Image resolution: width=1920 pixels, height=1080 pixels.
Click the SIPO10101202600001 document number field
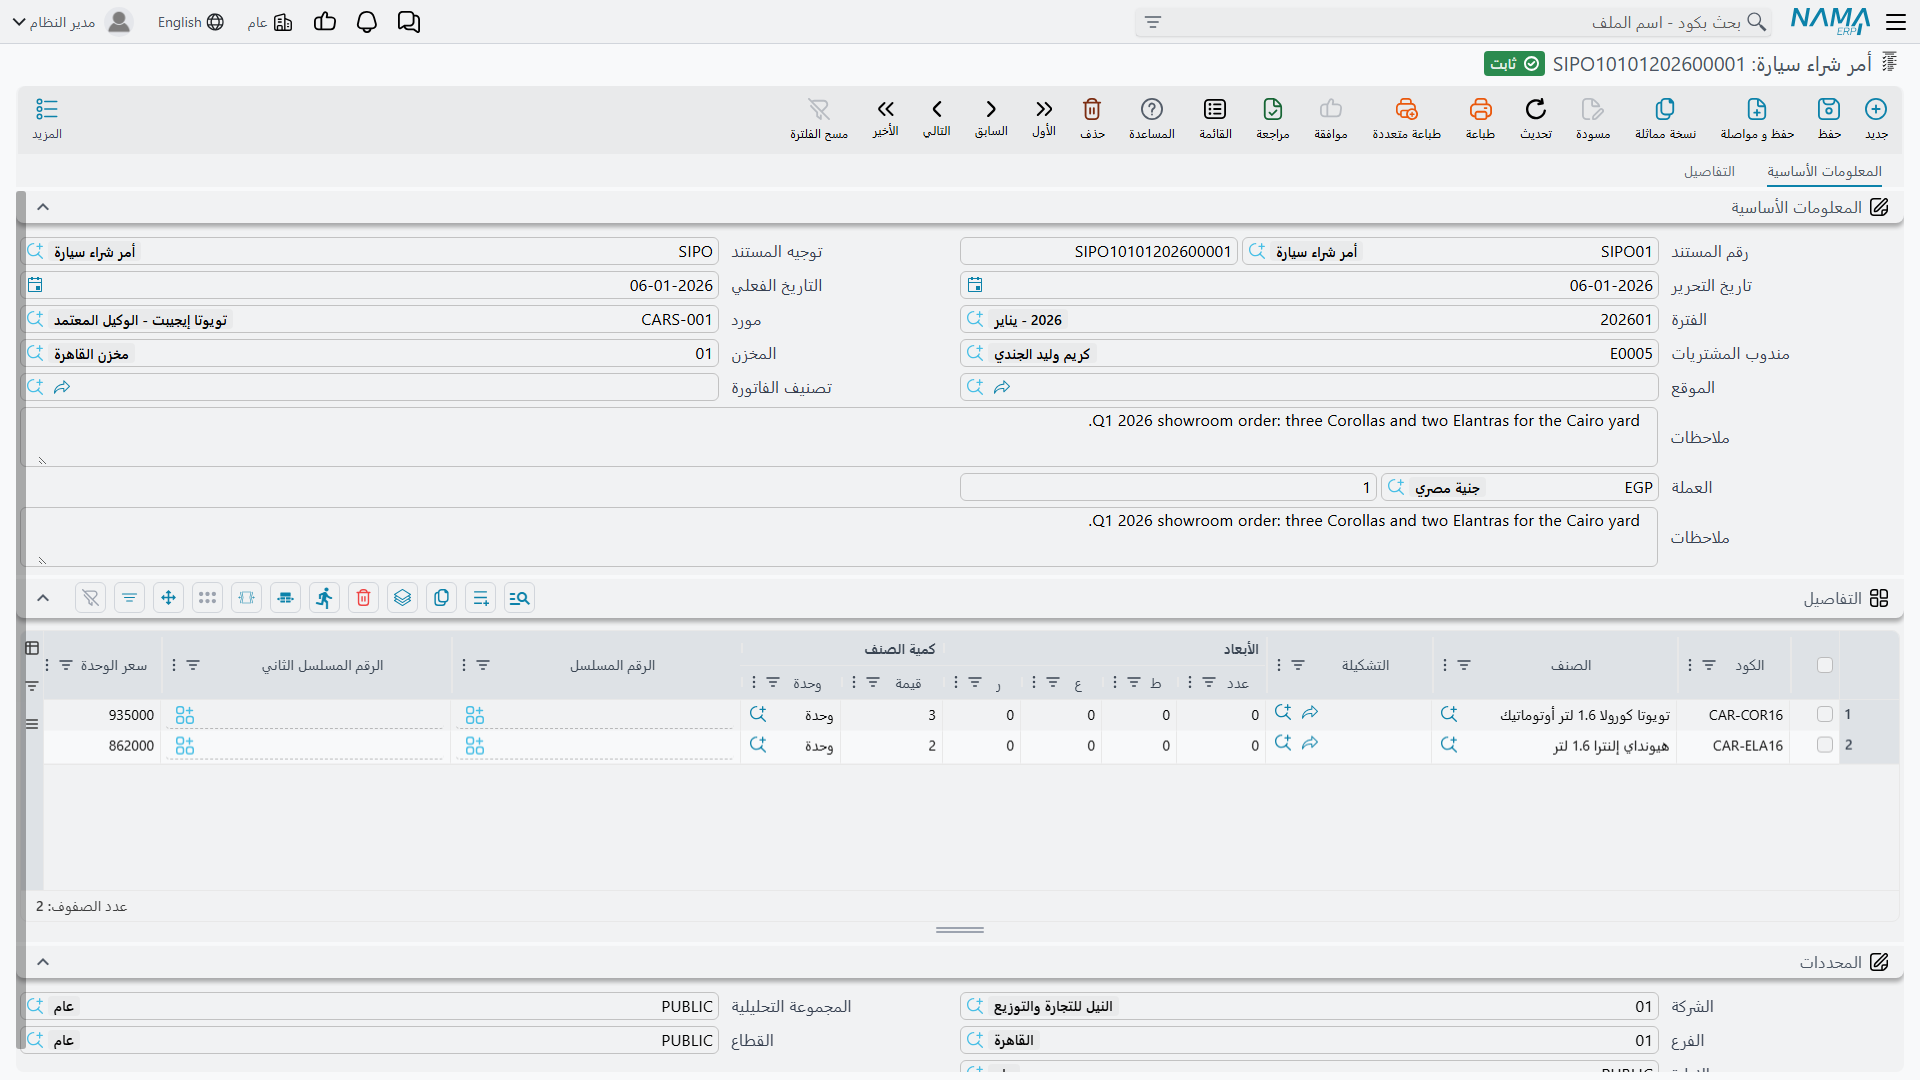point(1098,251)
